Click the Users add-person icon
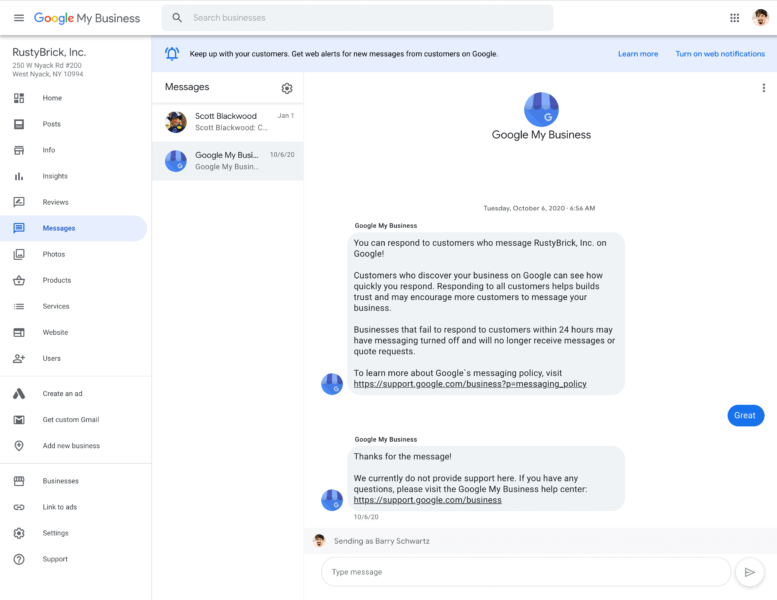 [19, 358]
